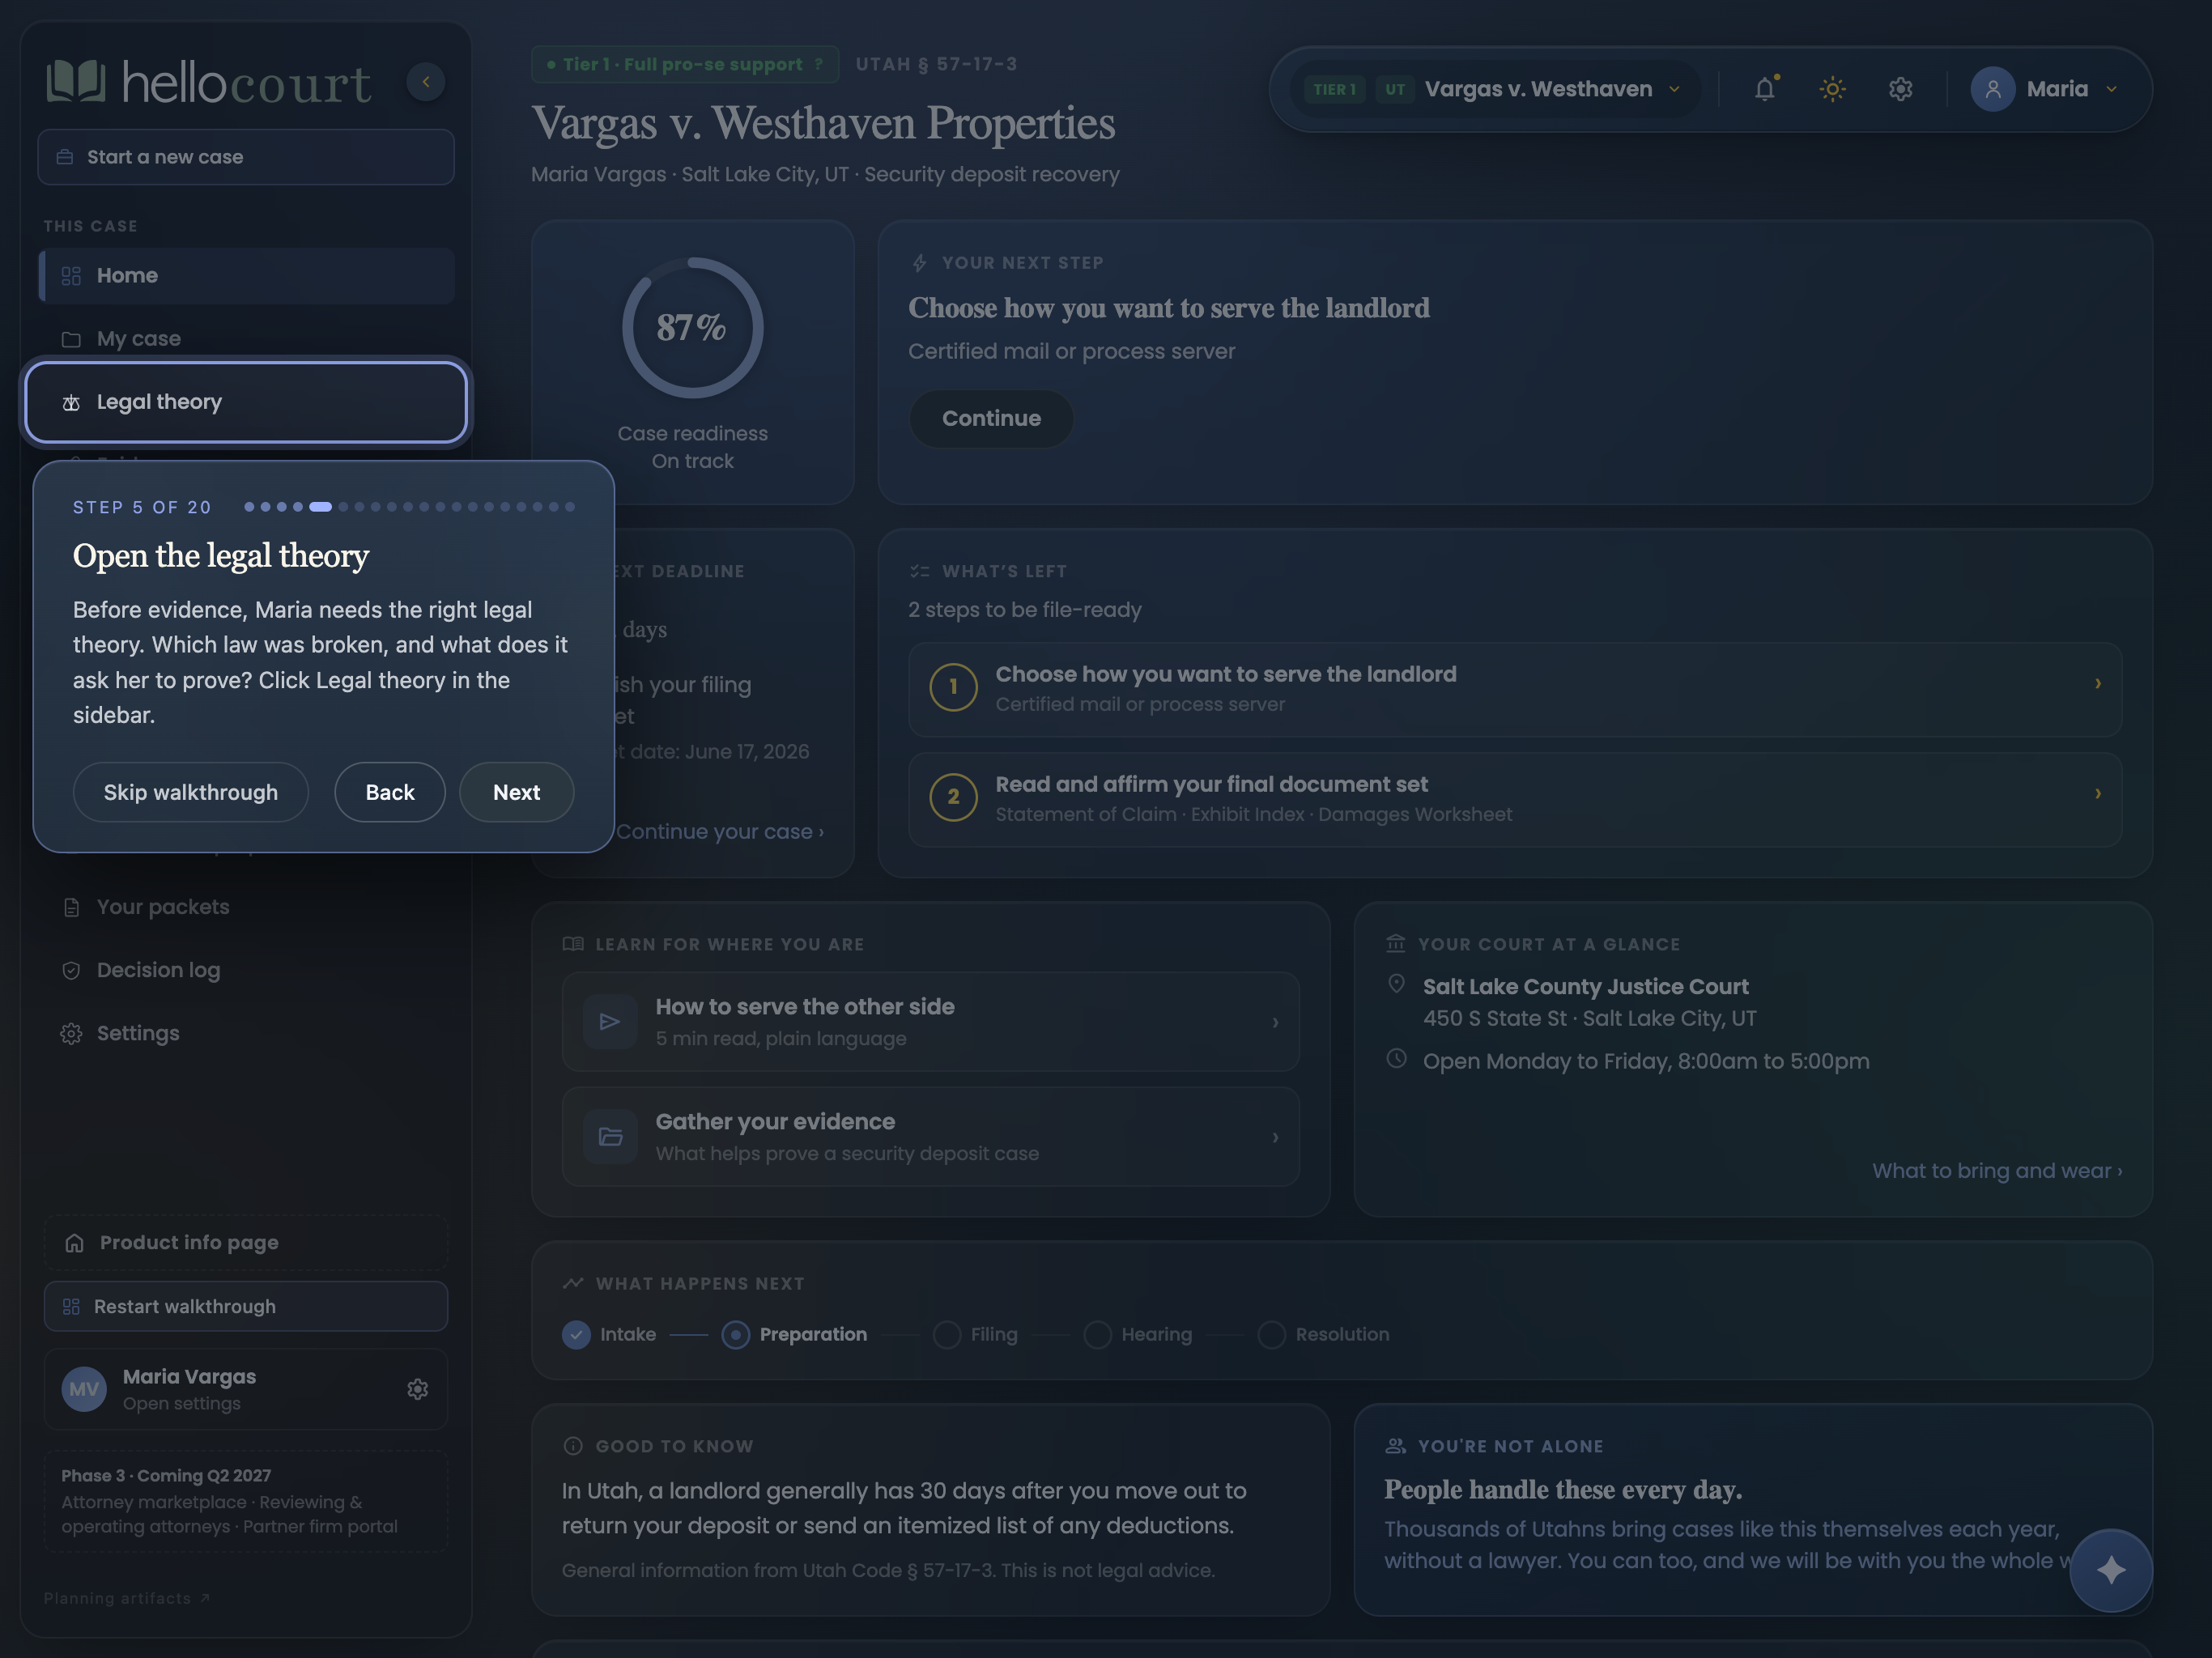Expand the Maria user menu

2045,89
